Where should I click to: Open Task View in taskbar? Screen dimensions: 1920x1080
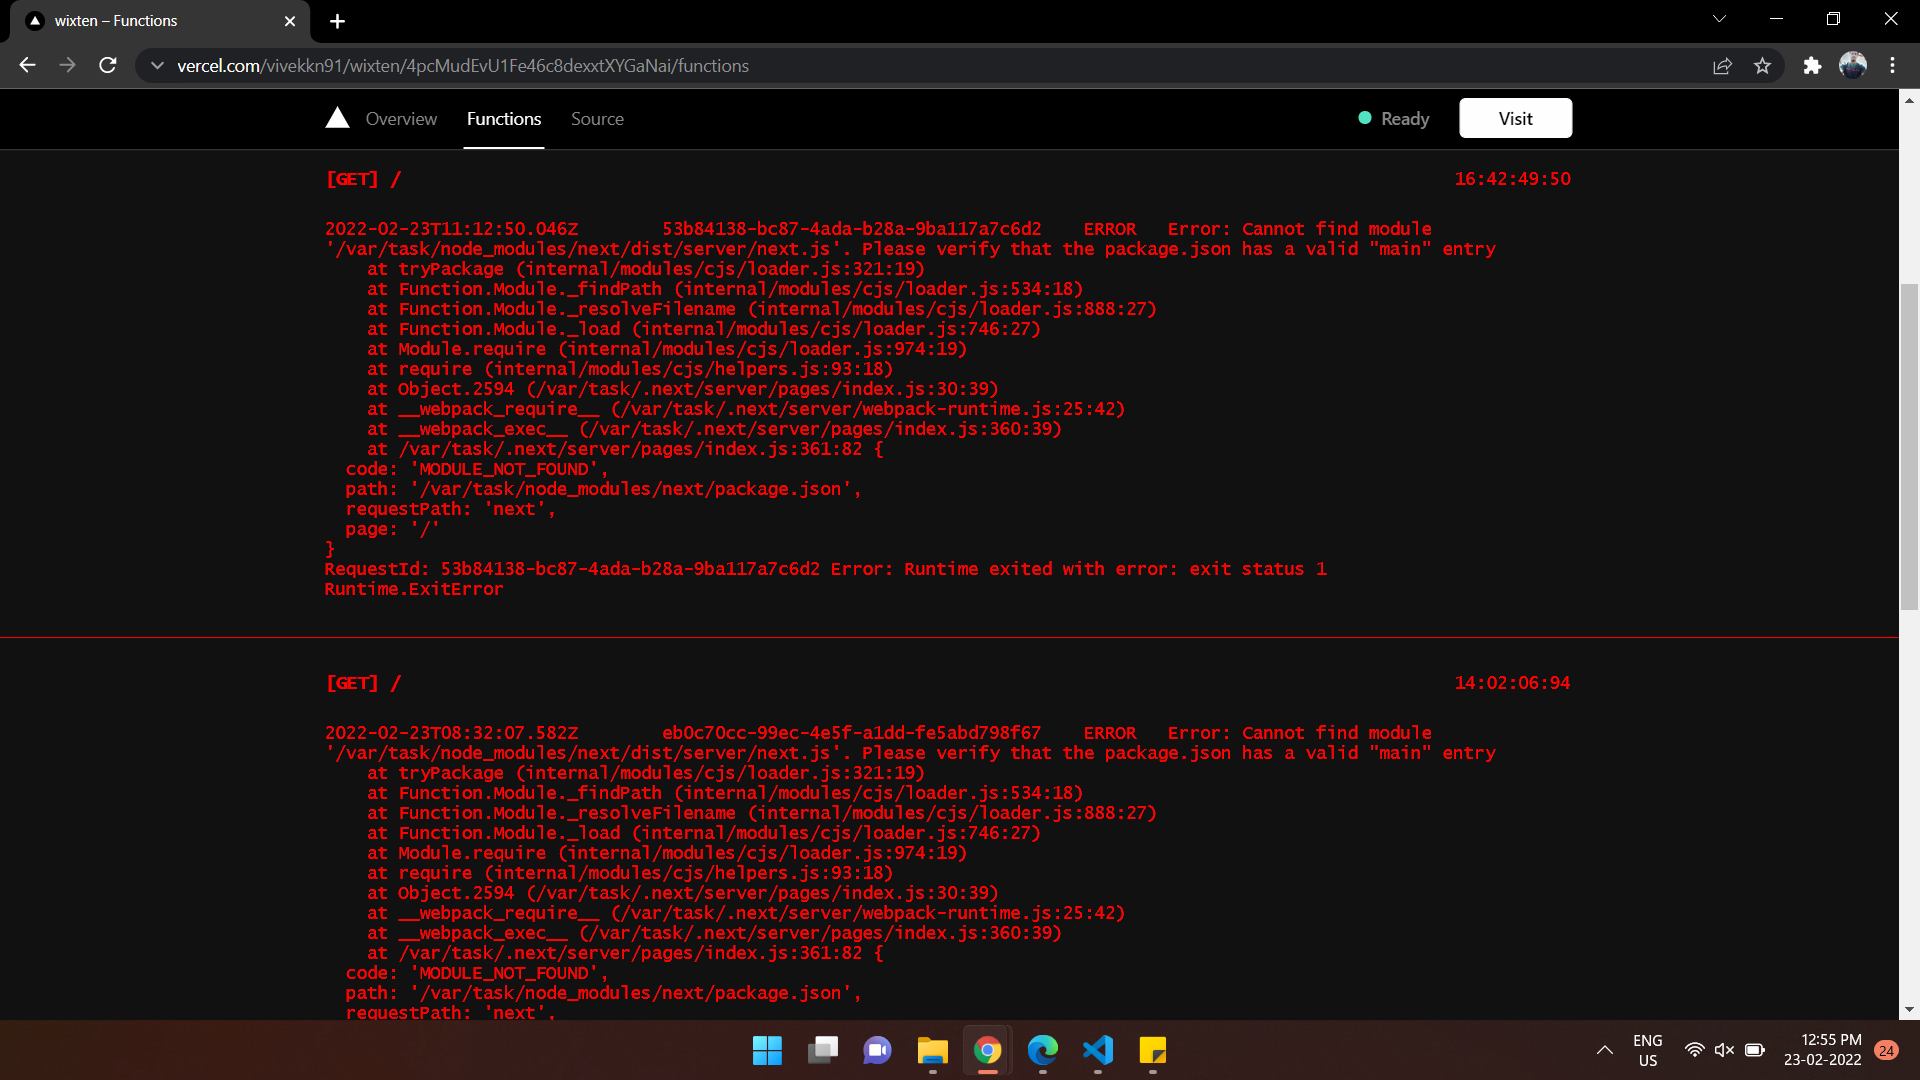[822, 1050]
